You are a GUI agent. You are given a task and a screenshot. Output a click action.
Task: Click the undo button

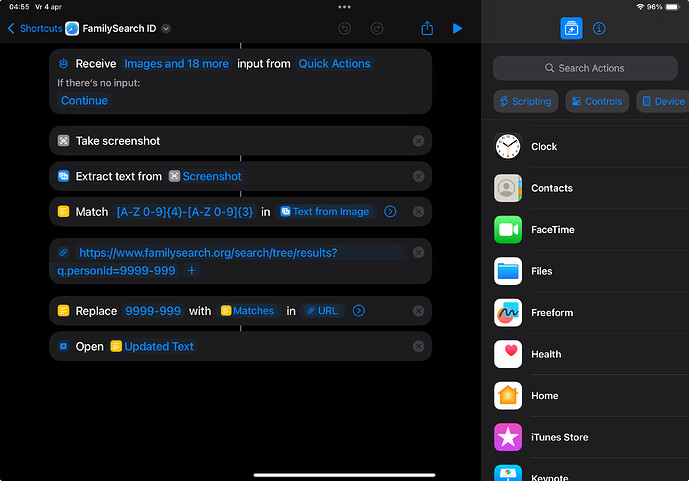(344, 29)
